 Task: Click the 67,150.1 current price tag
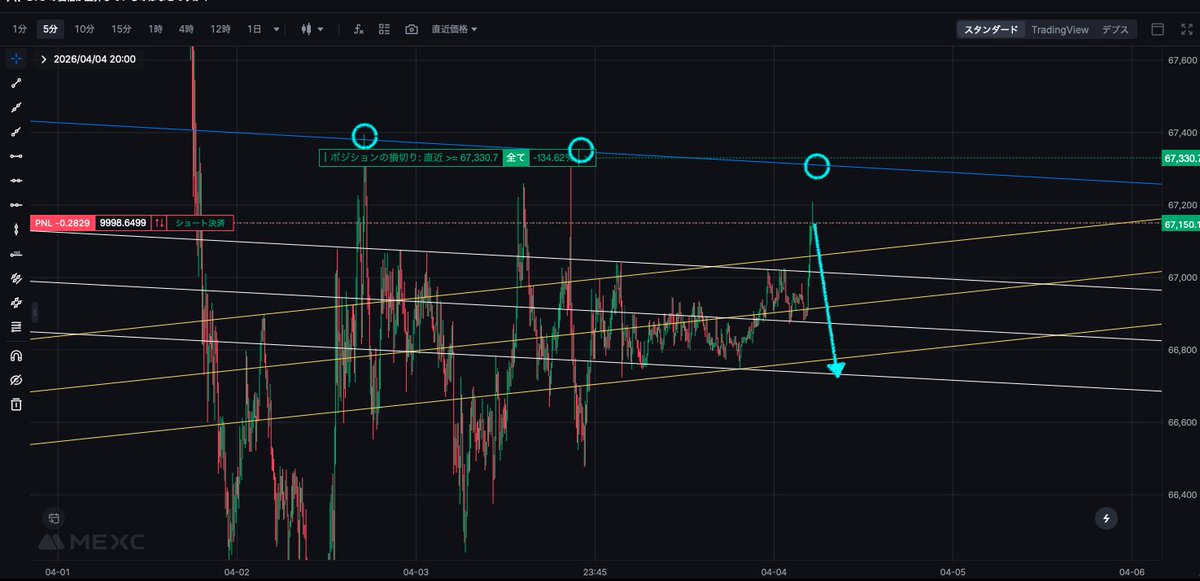(x=1180, y=226)
